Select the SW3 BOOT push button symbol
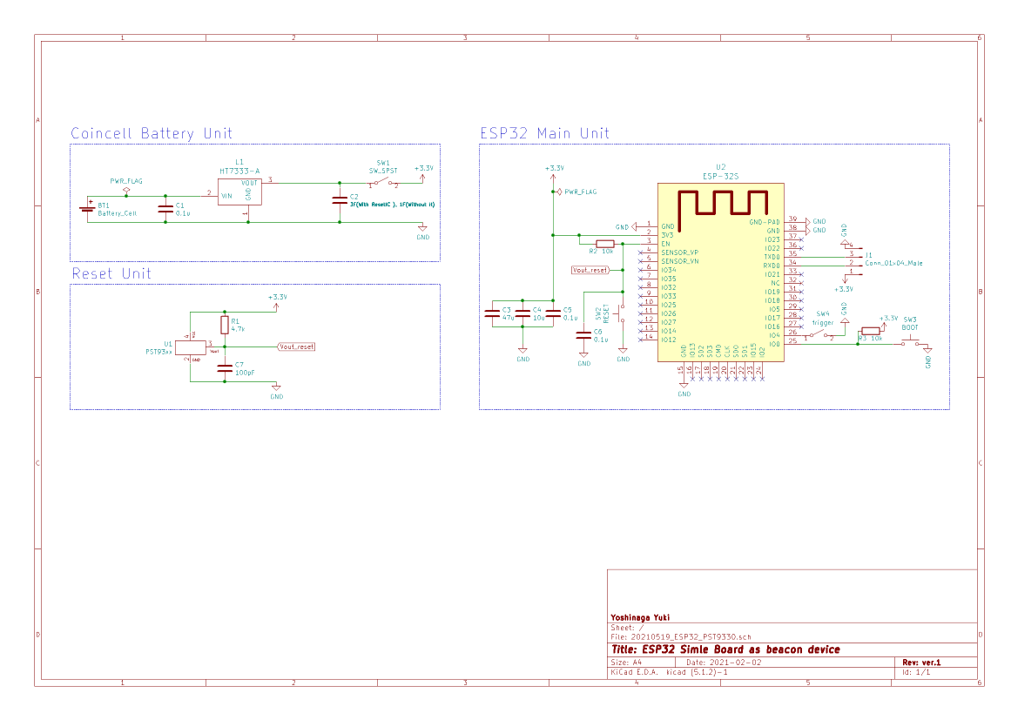This screenshot has height=720, width=1018. point(910,341)
